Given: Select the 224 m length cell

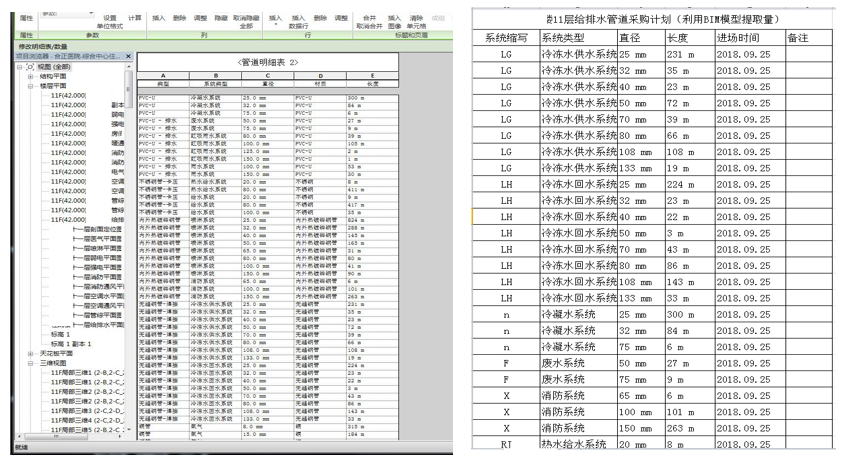Looking at the screenshot, I should coord(689,184).
